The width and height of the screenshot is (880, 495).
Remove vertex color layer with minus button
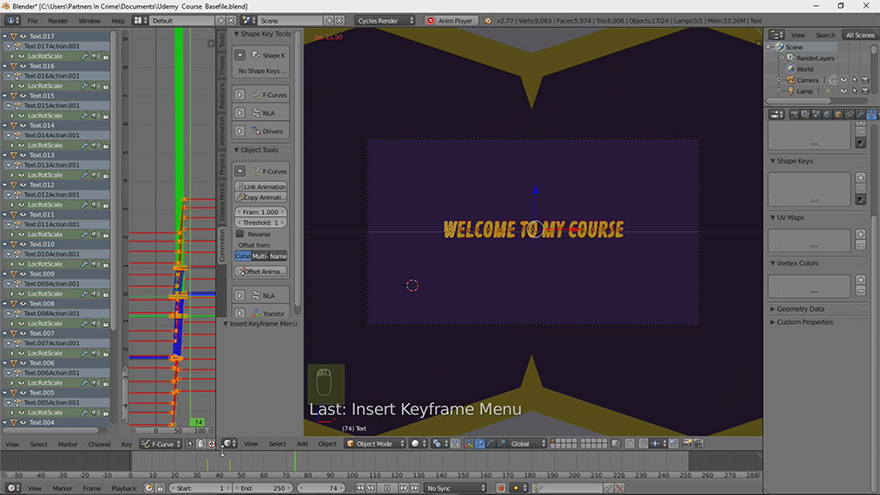click(861, 291)
